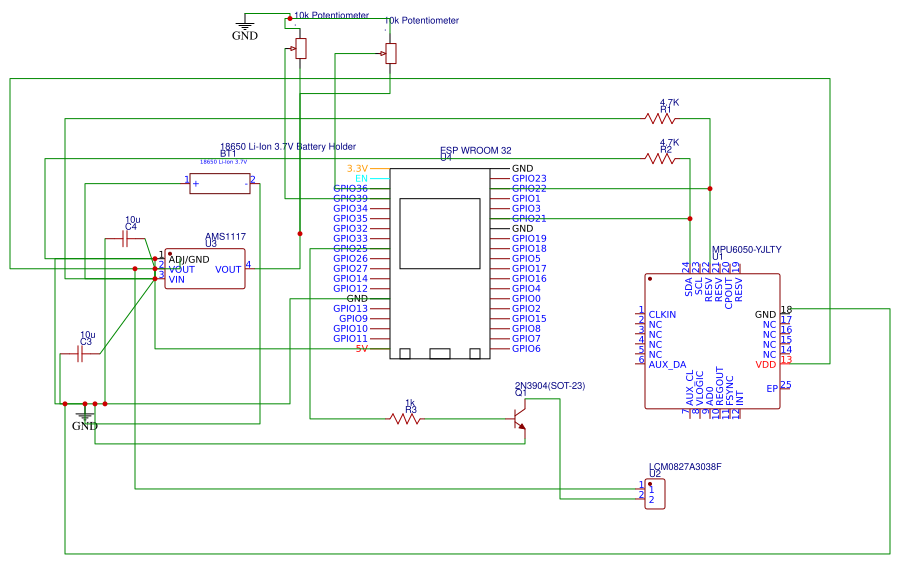Select the C3 10u capacitor symbol
The height and width of the screenshot is (564, 900).
[x=80, y=354]
